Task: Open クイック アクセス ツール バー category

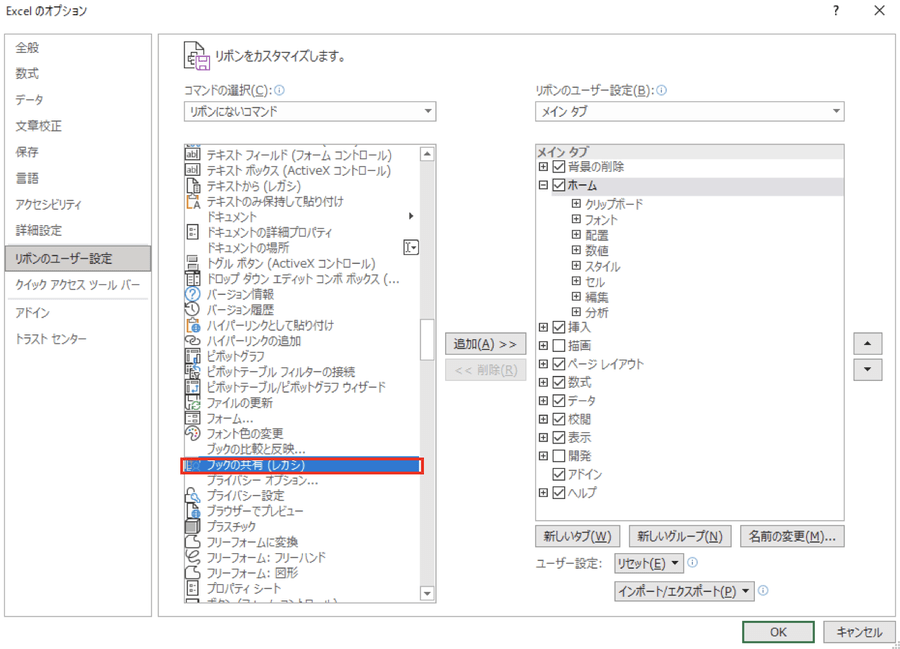Action: [77, 285]
